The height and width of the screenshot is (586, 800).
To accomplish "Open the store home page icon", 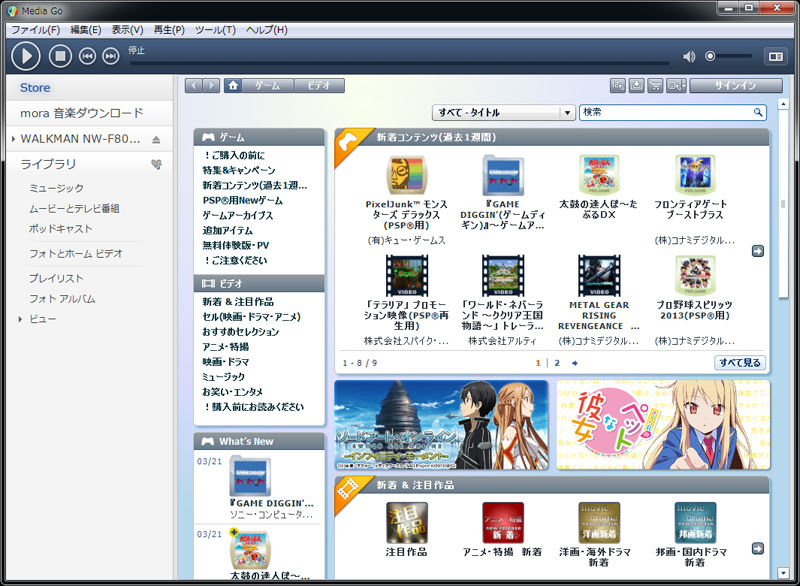I will click(x=233, y=85).
